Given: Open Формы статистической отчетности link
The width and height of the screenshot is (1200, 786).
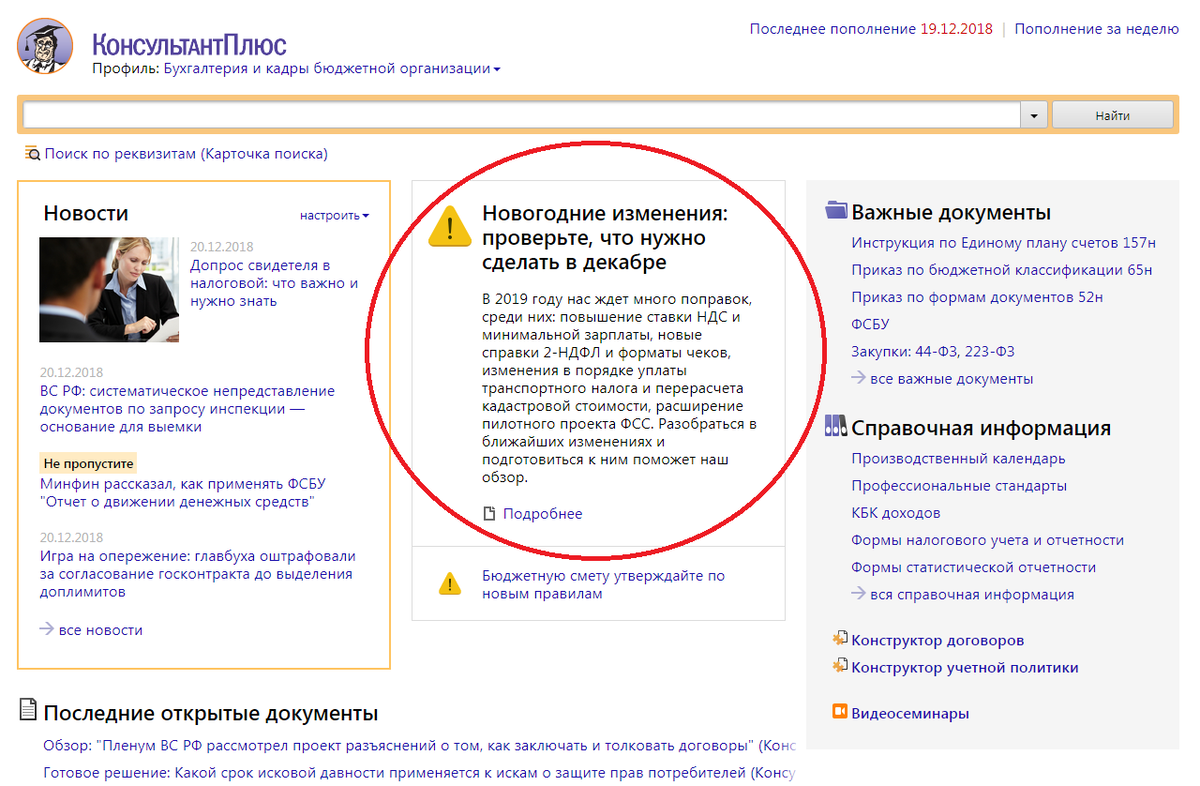Looking at the screenshot, I should (x=973, y=567).
